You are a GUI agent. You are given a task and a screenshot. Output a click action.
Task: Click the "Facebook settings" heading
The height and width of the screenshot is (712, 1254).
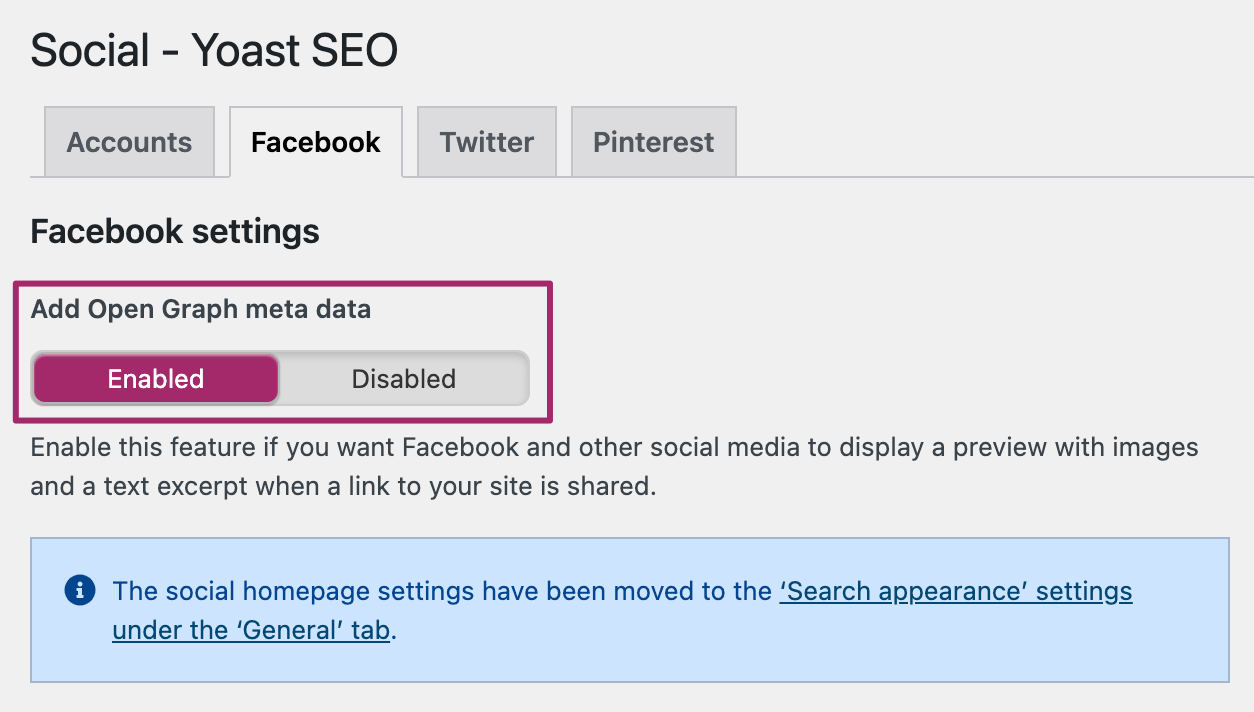(175, 232)
